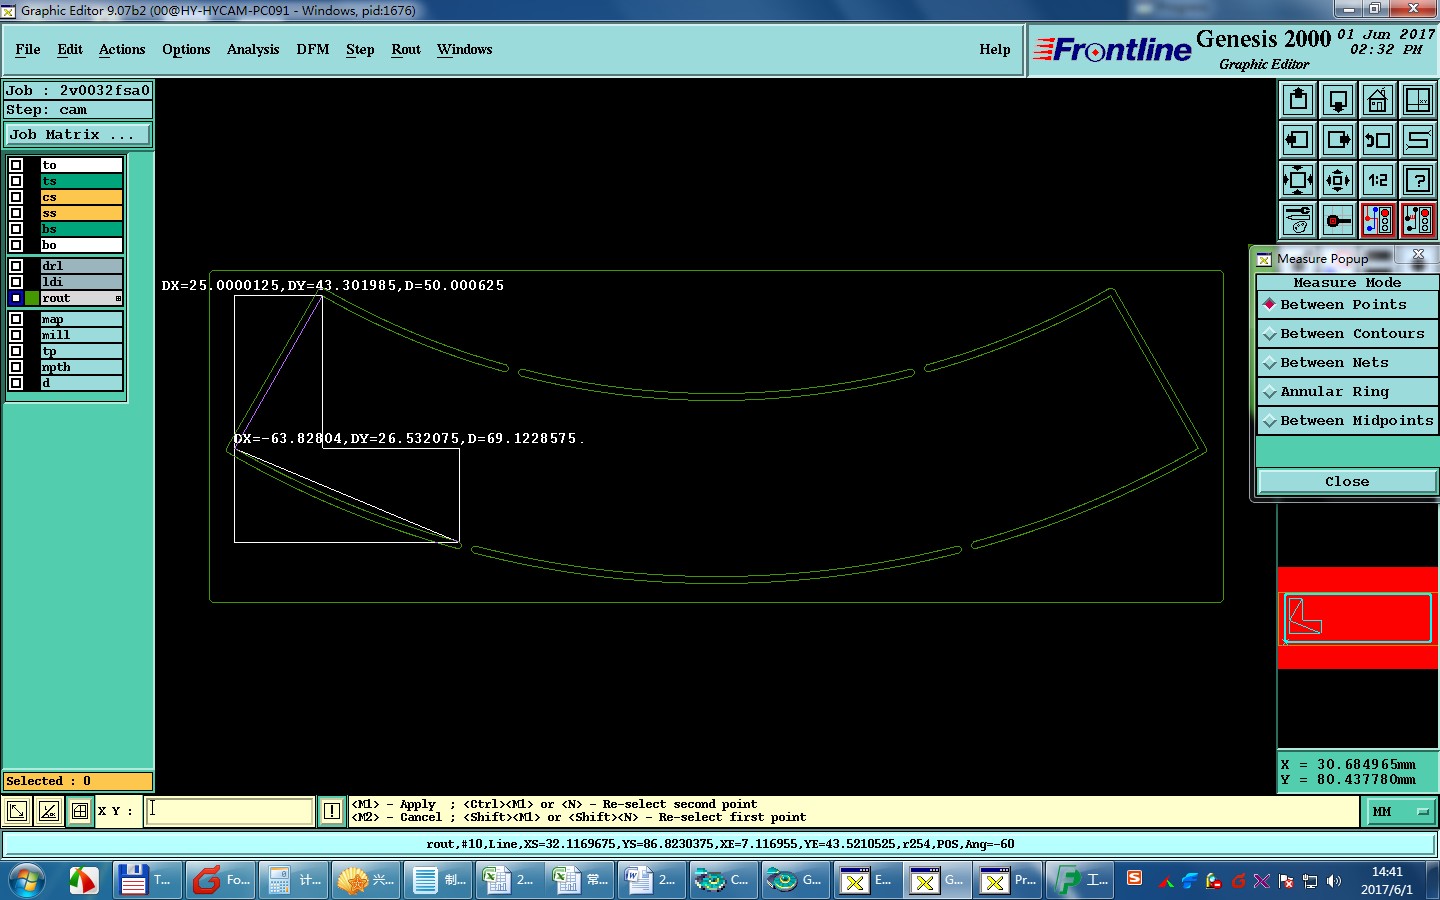
Task: Select Between Contours measure mode
Action: (1347, 334)
